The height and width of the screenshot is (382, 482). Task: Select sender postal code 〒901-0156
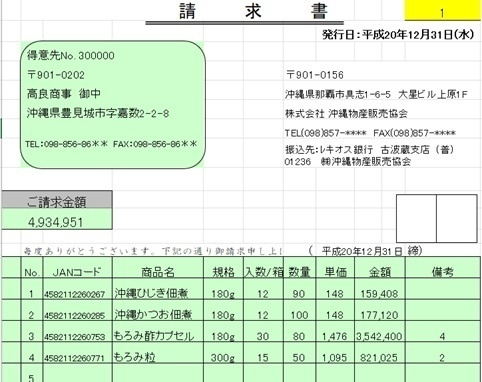tap(315, 75)
